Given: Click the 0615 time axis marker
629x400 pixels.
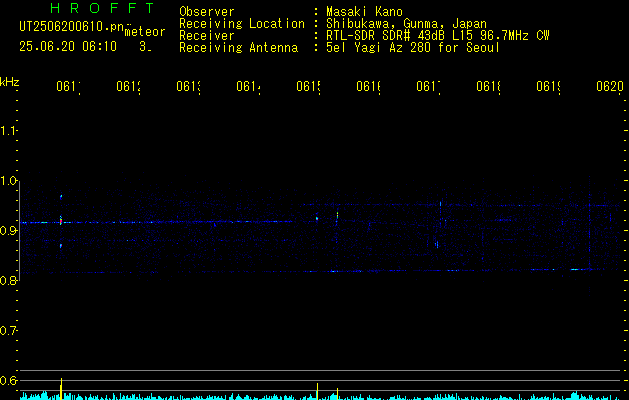Looking at the screenshot, I should pos(308,87).
